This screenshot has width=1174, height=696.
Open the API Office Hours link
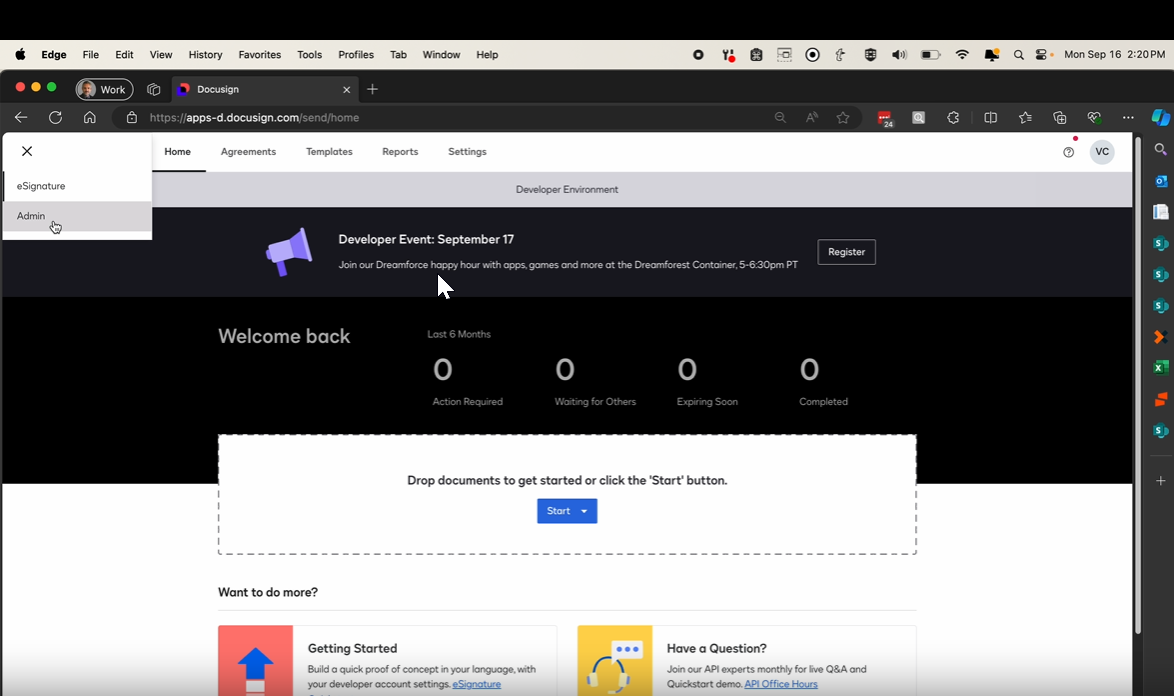pyautogui.click(x=780, y=684)
